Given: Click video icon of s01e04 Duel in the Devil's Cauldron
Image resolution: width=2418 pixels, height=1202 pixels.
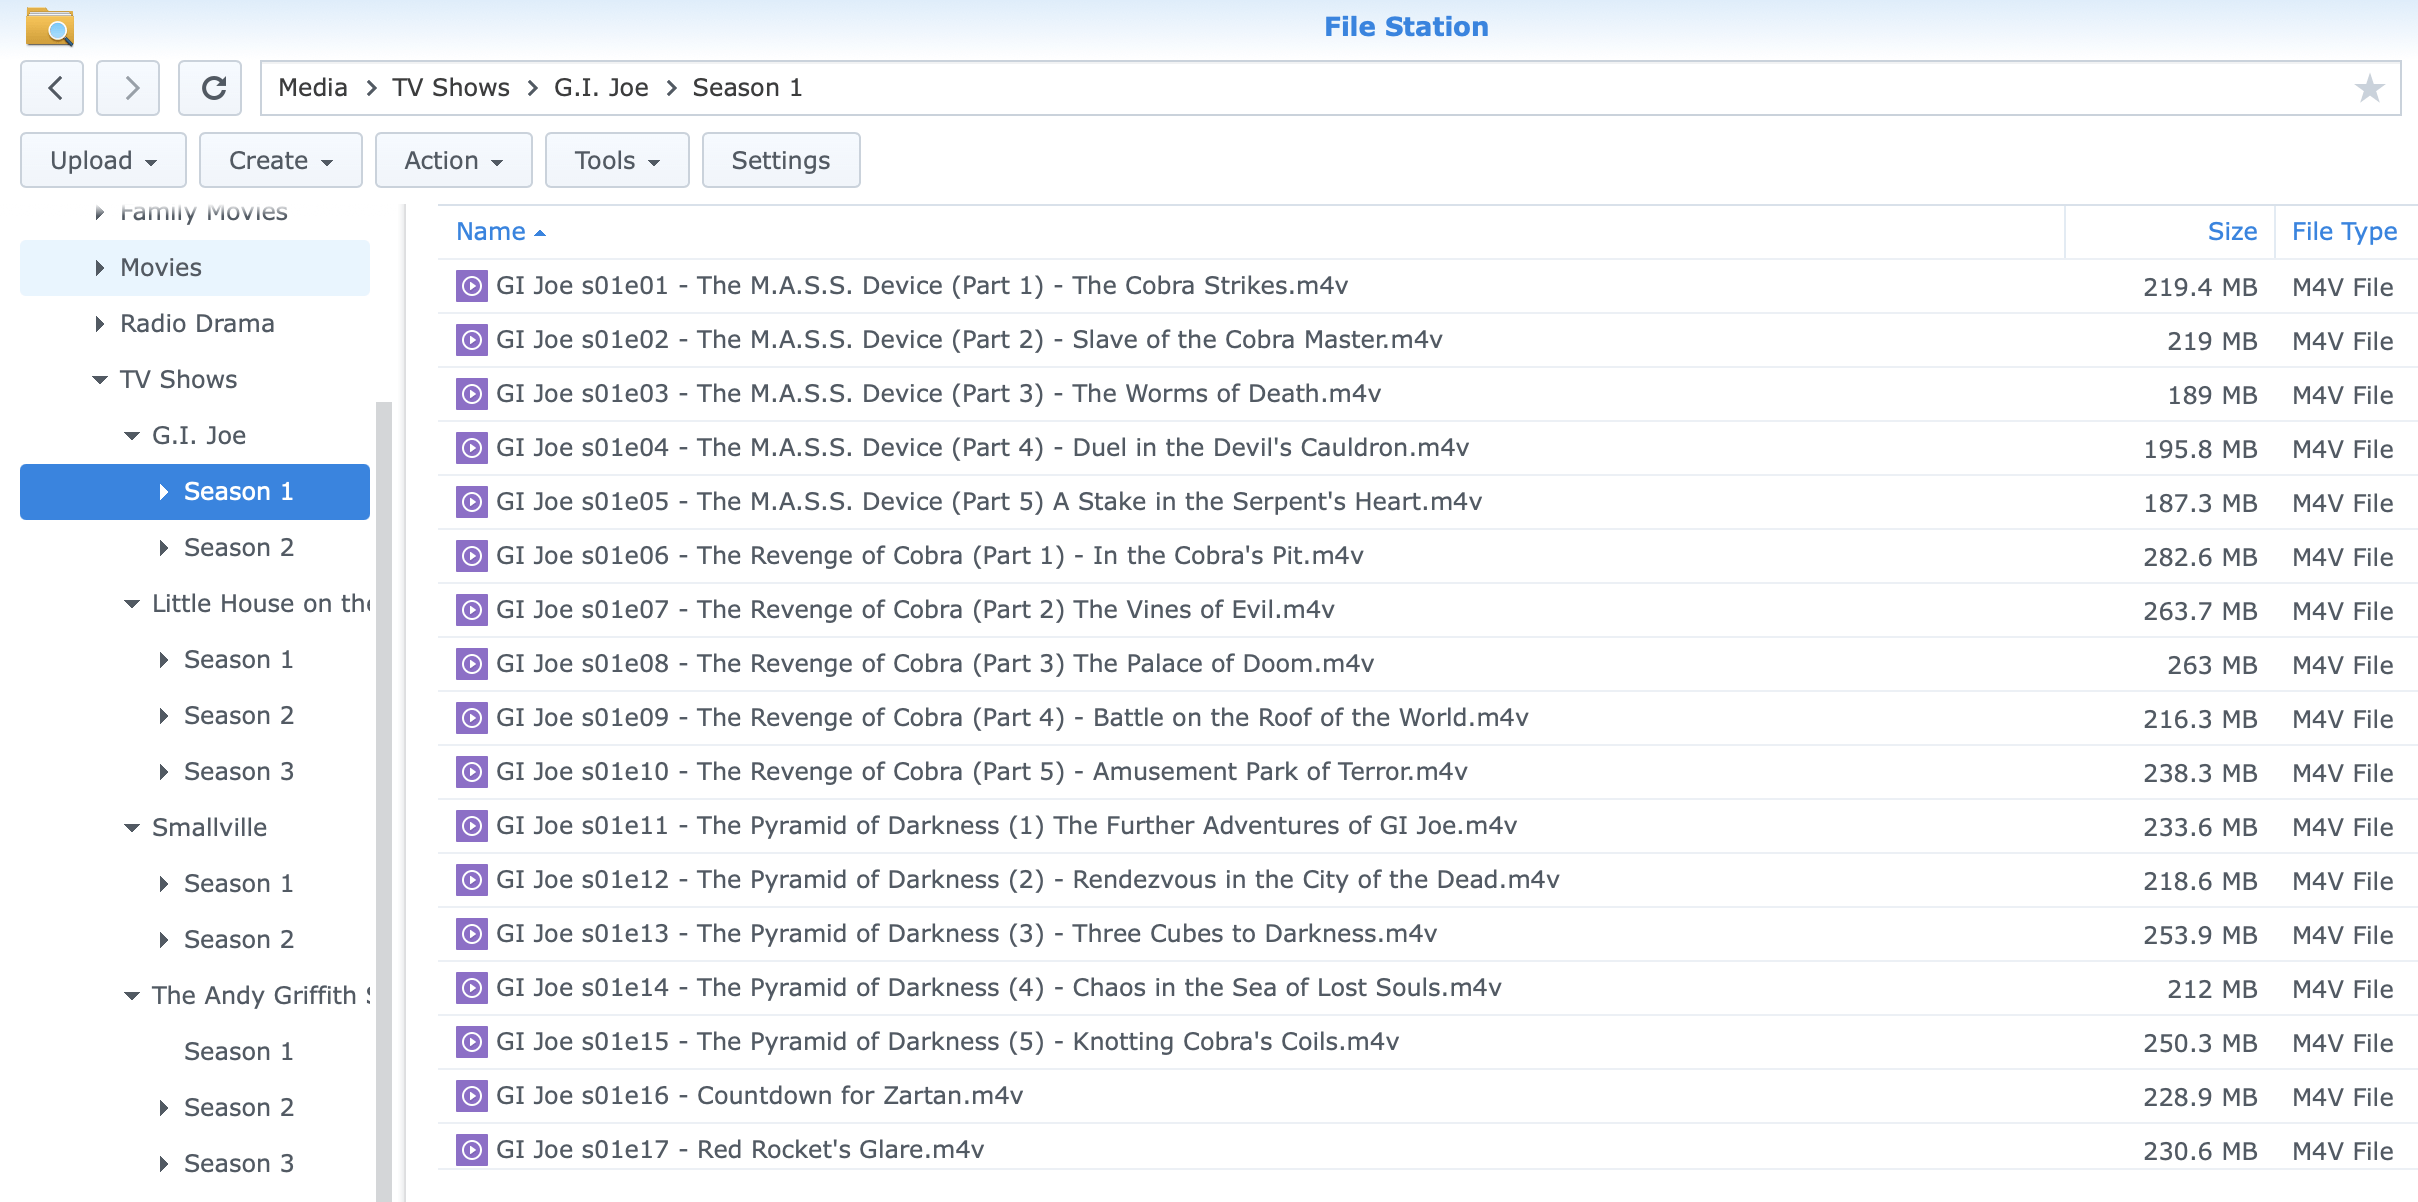Looking at the screenshot, I should 472,448.
